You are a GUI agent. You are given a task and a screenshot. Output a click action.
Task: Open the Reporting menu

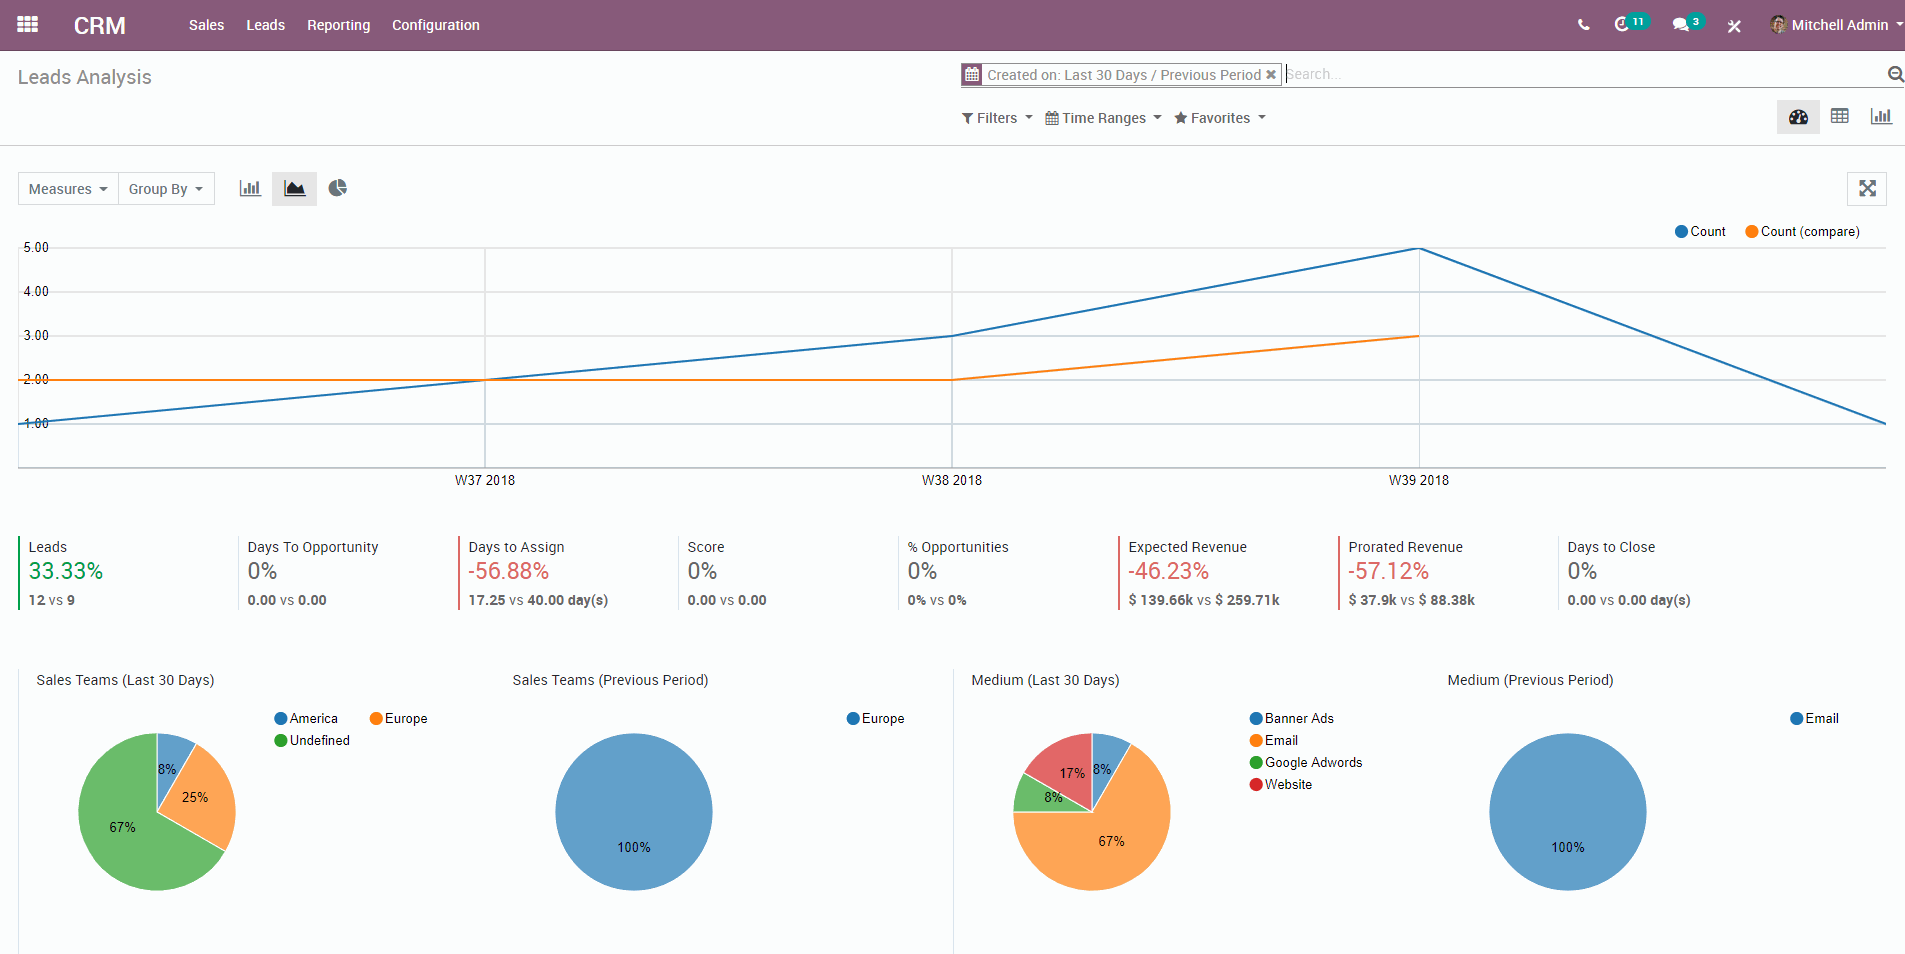[338, 25]
